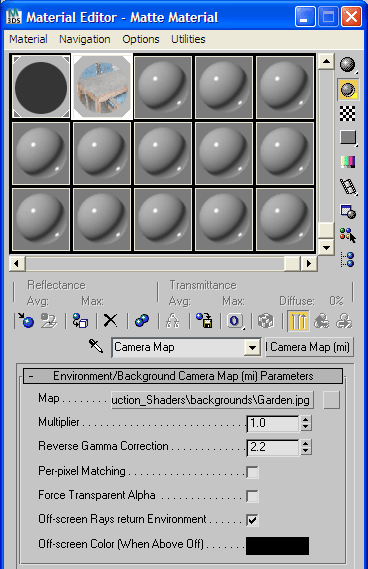
Task: Click the 3DS application title bar icon
Action: pyautogui.click(x=14, y=17)
